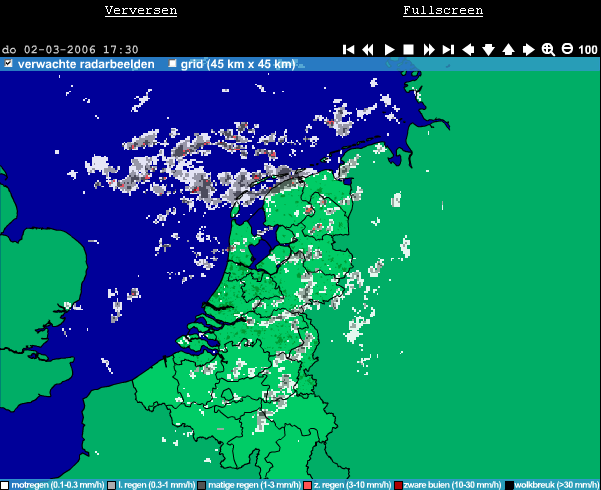Image resolution: width=601 pixels, height=490 pixels.
Task: Click the Verversen refresh link
Action: click(x=141, y=10)
